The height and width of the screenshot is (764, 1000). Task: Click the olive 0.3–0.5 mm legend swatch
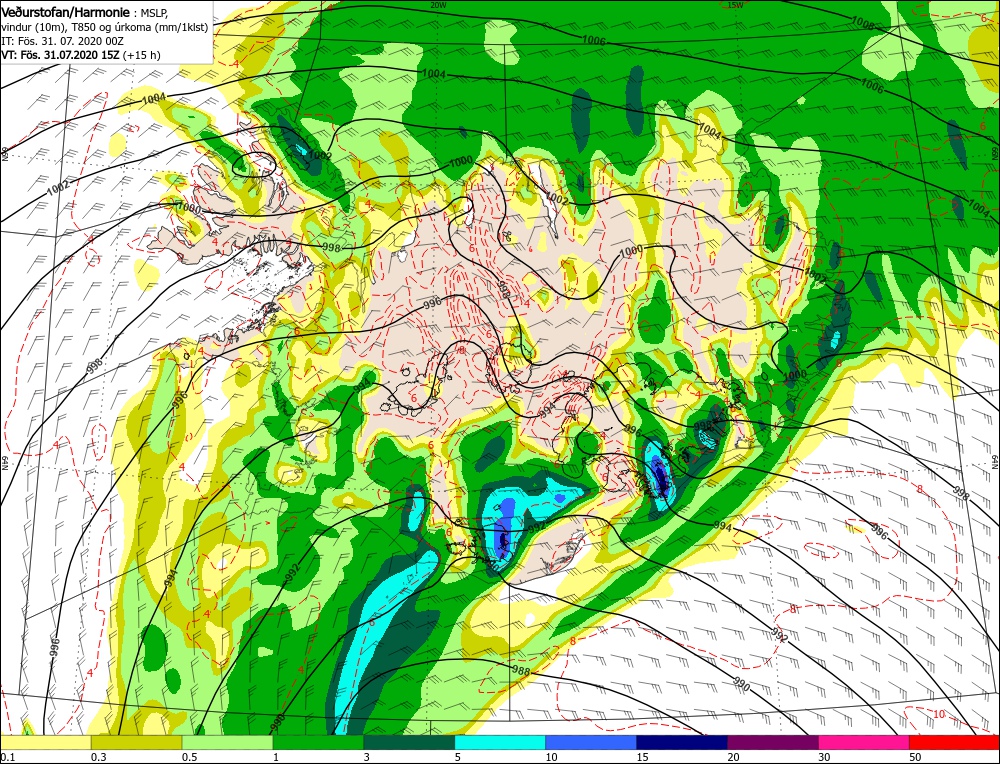click(136, 742)
